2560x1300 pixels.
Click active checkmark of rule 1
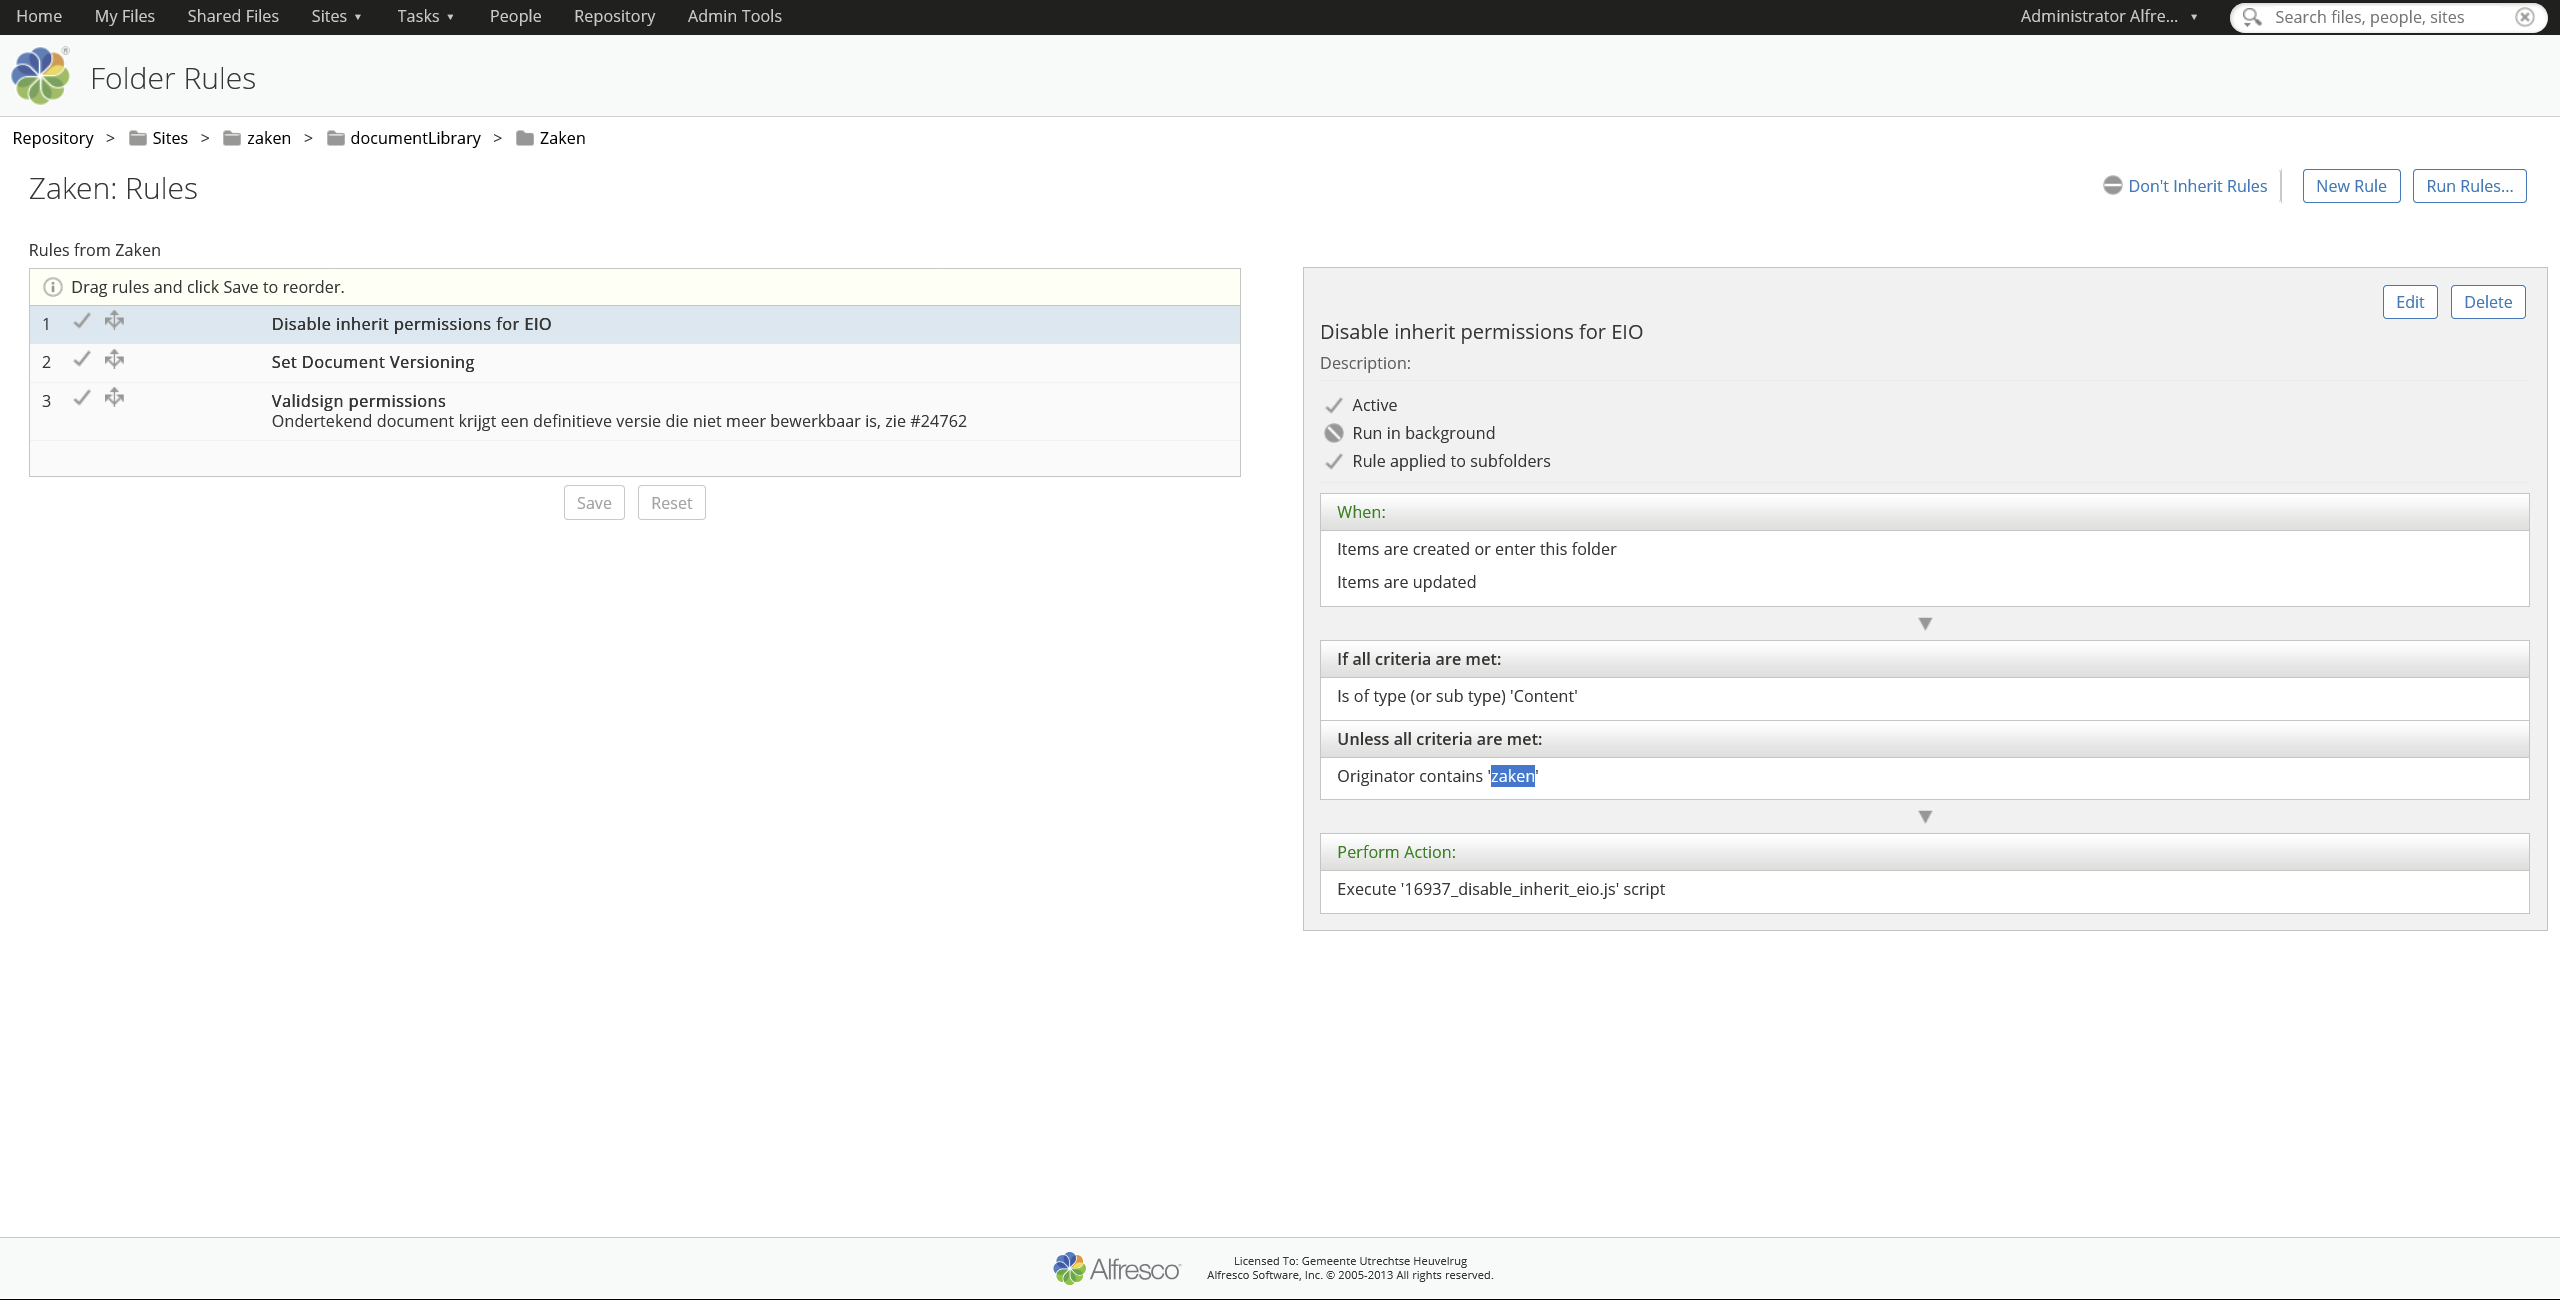[x=82, y=320]
